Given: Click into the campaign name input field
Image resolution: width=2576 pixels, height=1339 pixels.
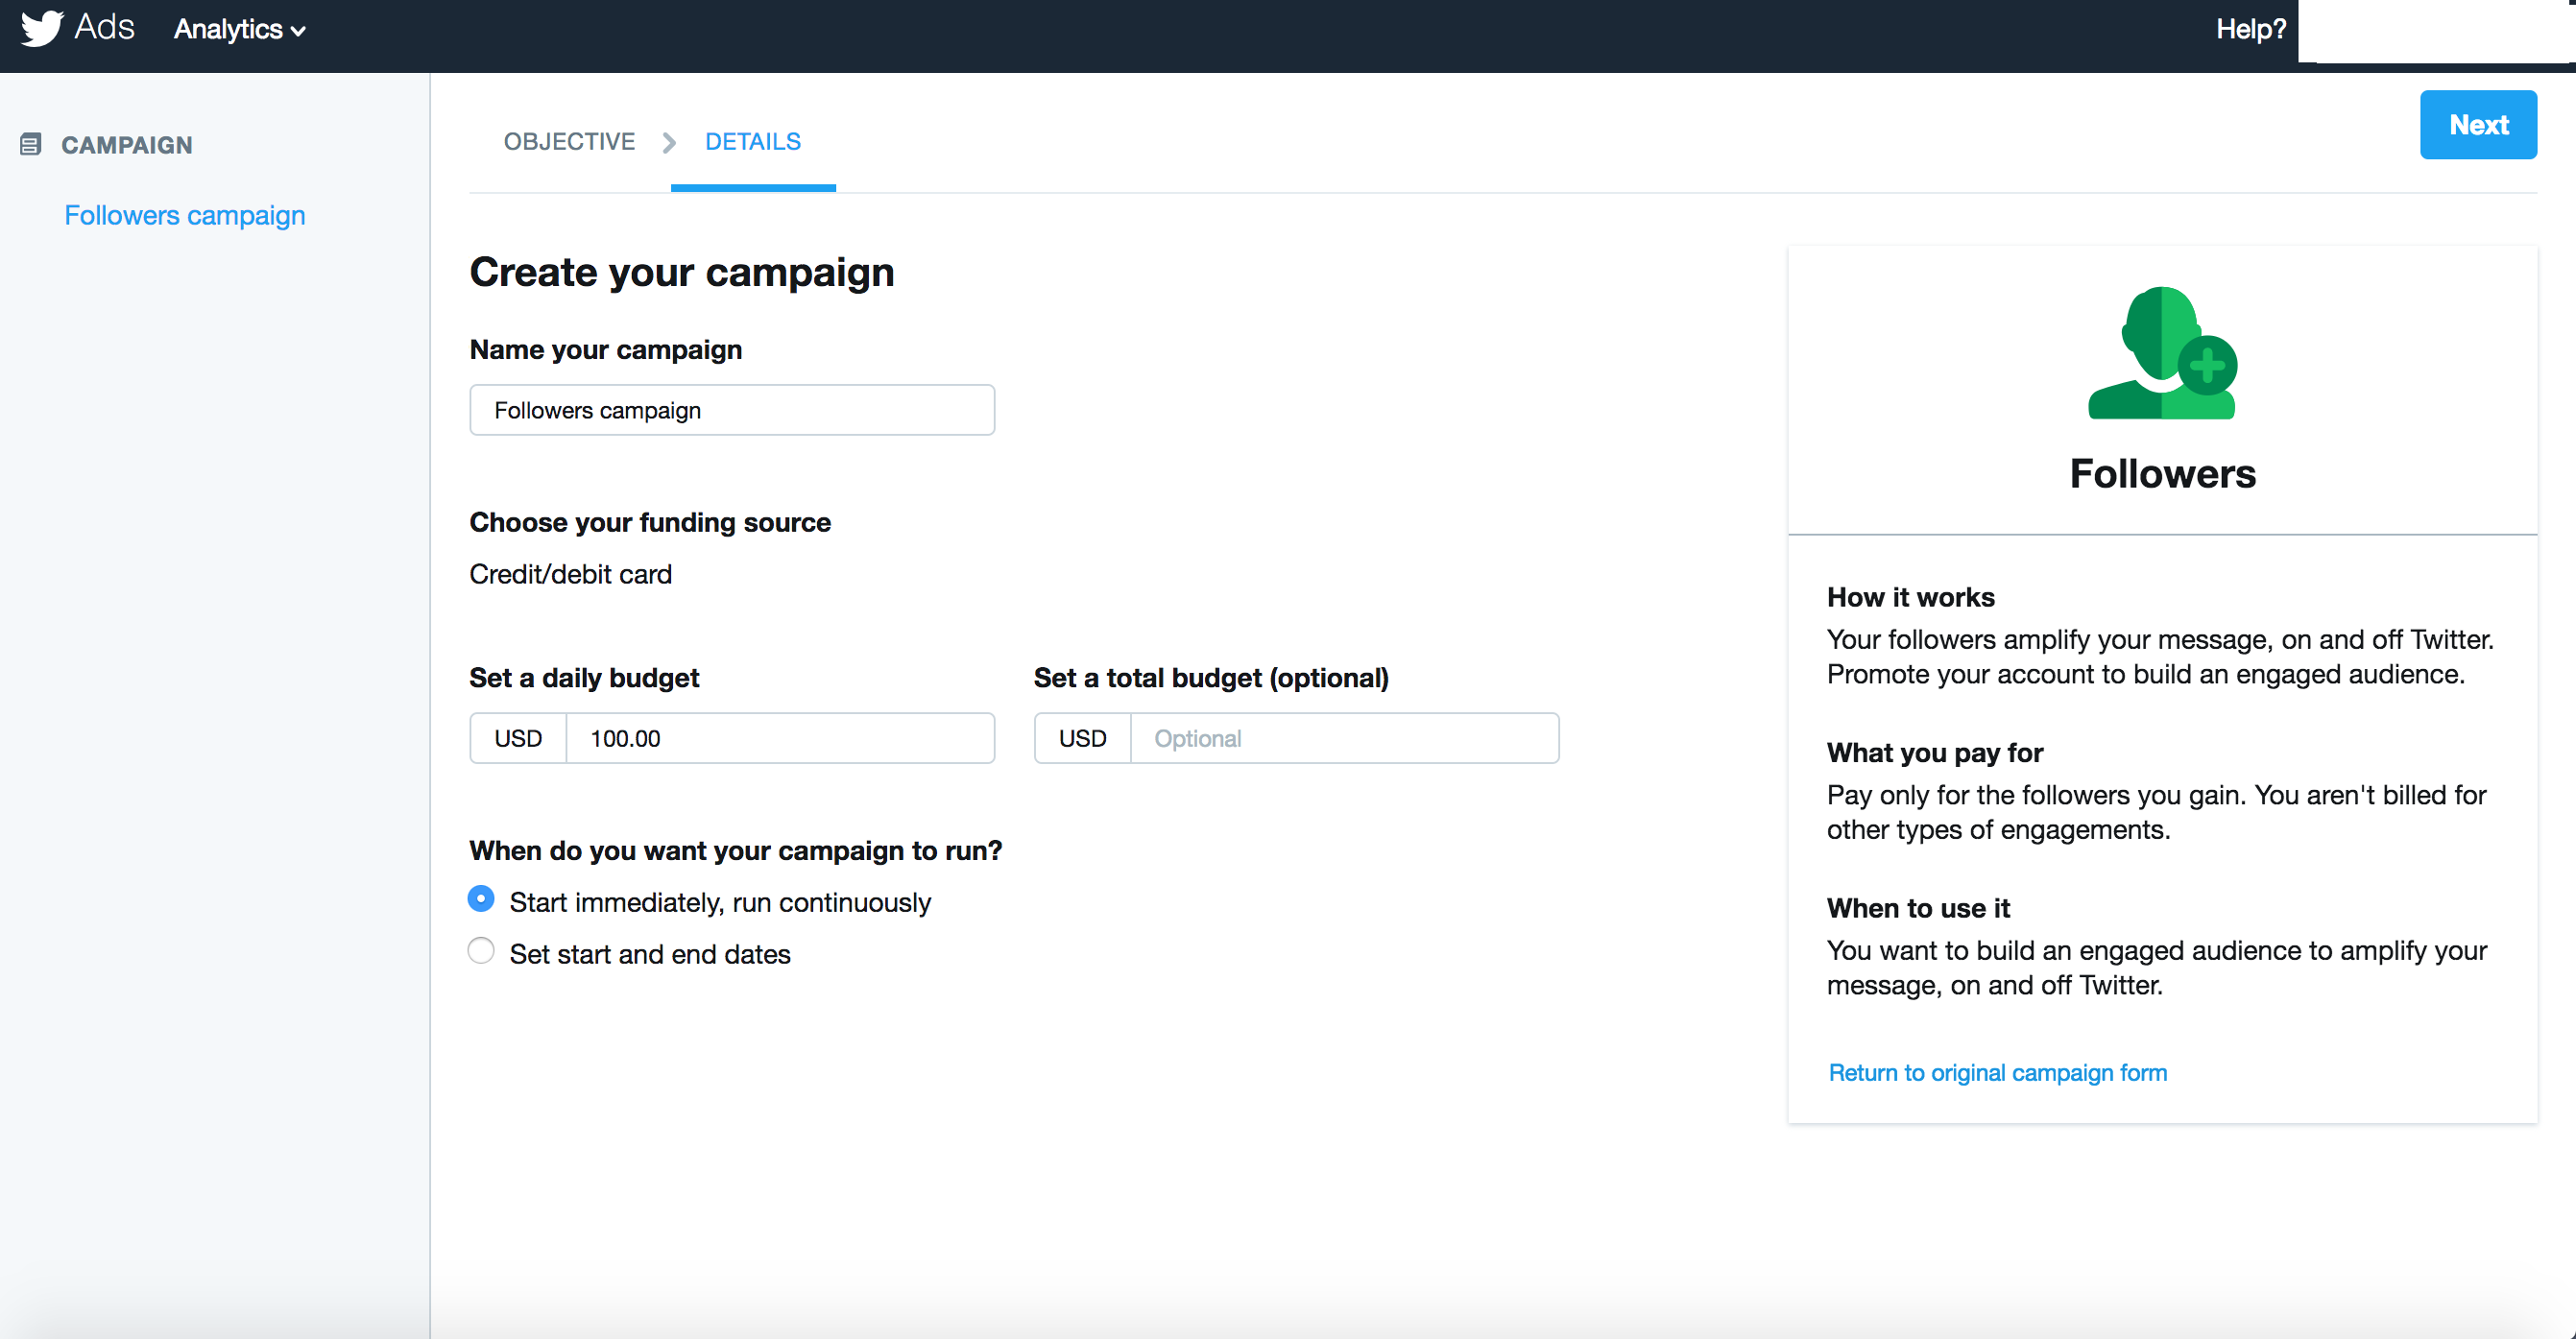Looking at the screenshot, I should click(x=732, y=410).
